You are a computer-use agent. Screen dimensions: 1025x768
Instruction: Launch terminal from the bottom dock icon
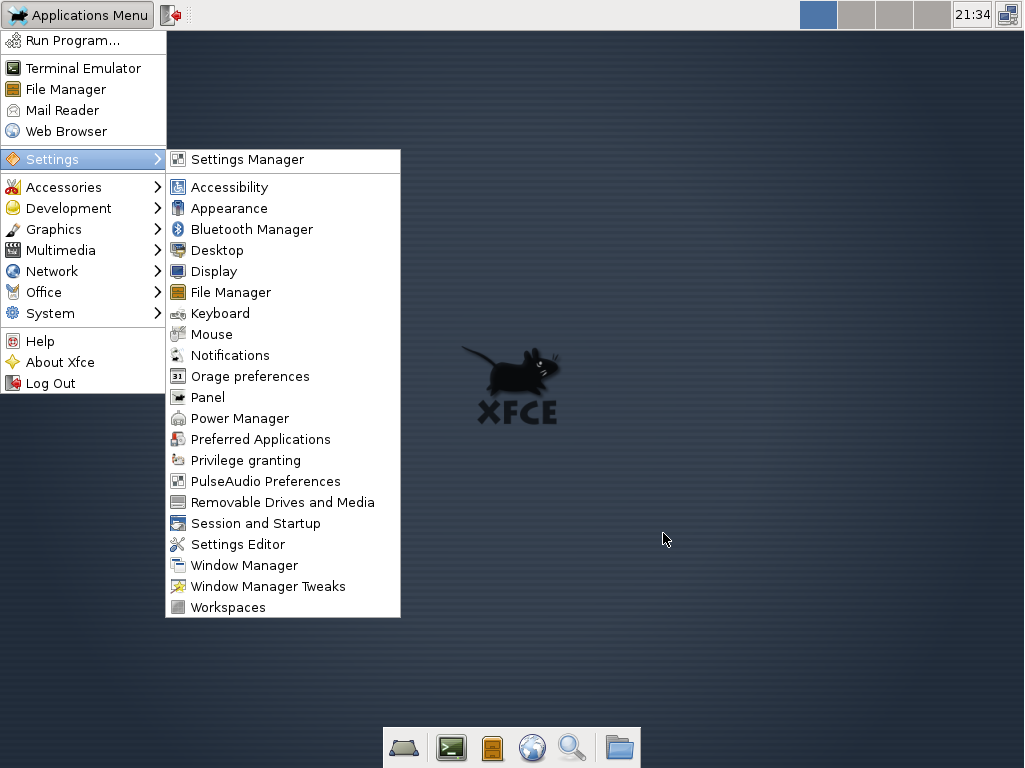(451, 748)
